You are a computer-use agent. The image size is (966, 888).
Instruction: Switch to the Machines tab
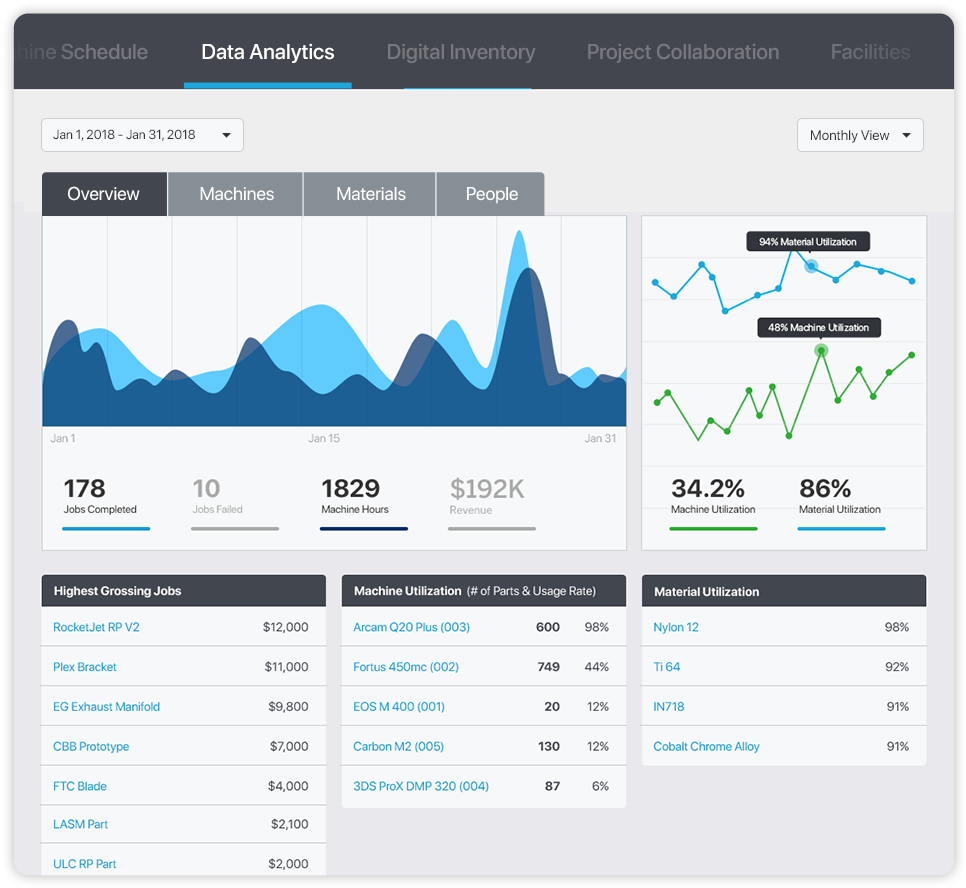[x=236, y=194]
